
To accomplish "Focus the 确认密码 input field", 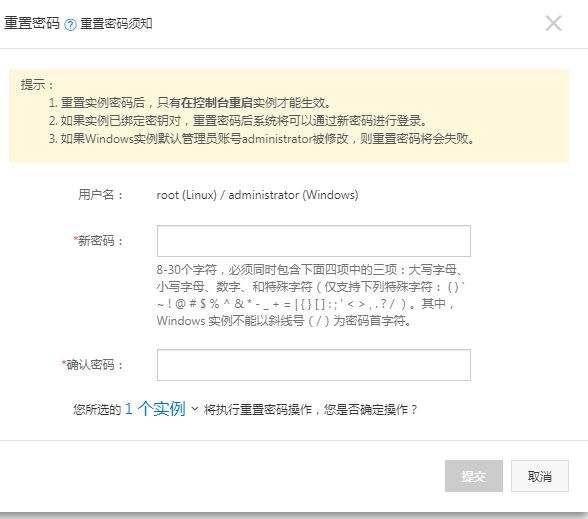I will [314, 365].
